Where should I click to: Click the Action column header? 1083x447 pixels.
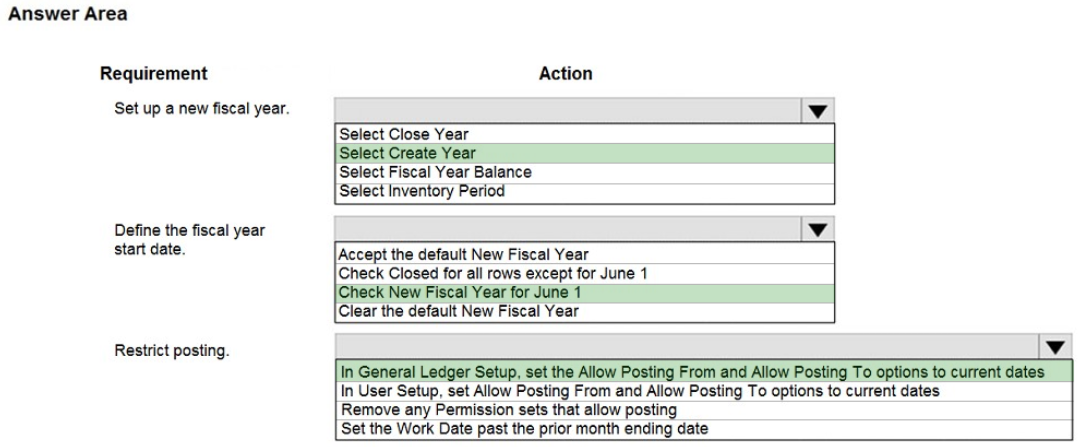point(565,73)
